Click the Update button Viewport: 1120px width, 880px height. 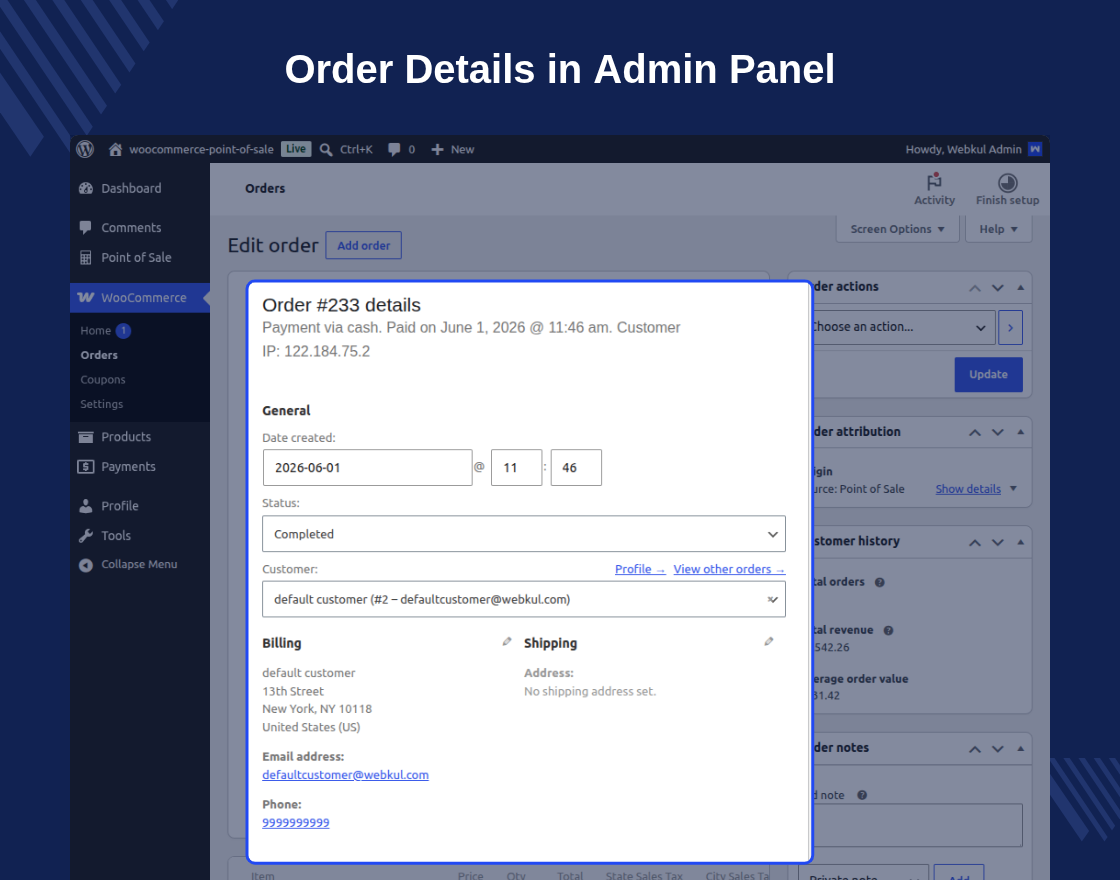click(988, 374)
